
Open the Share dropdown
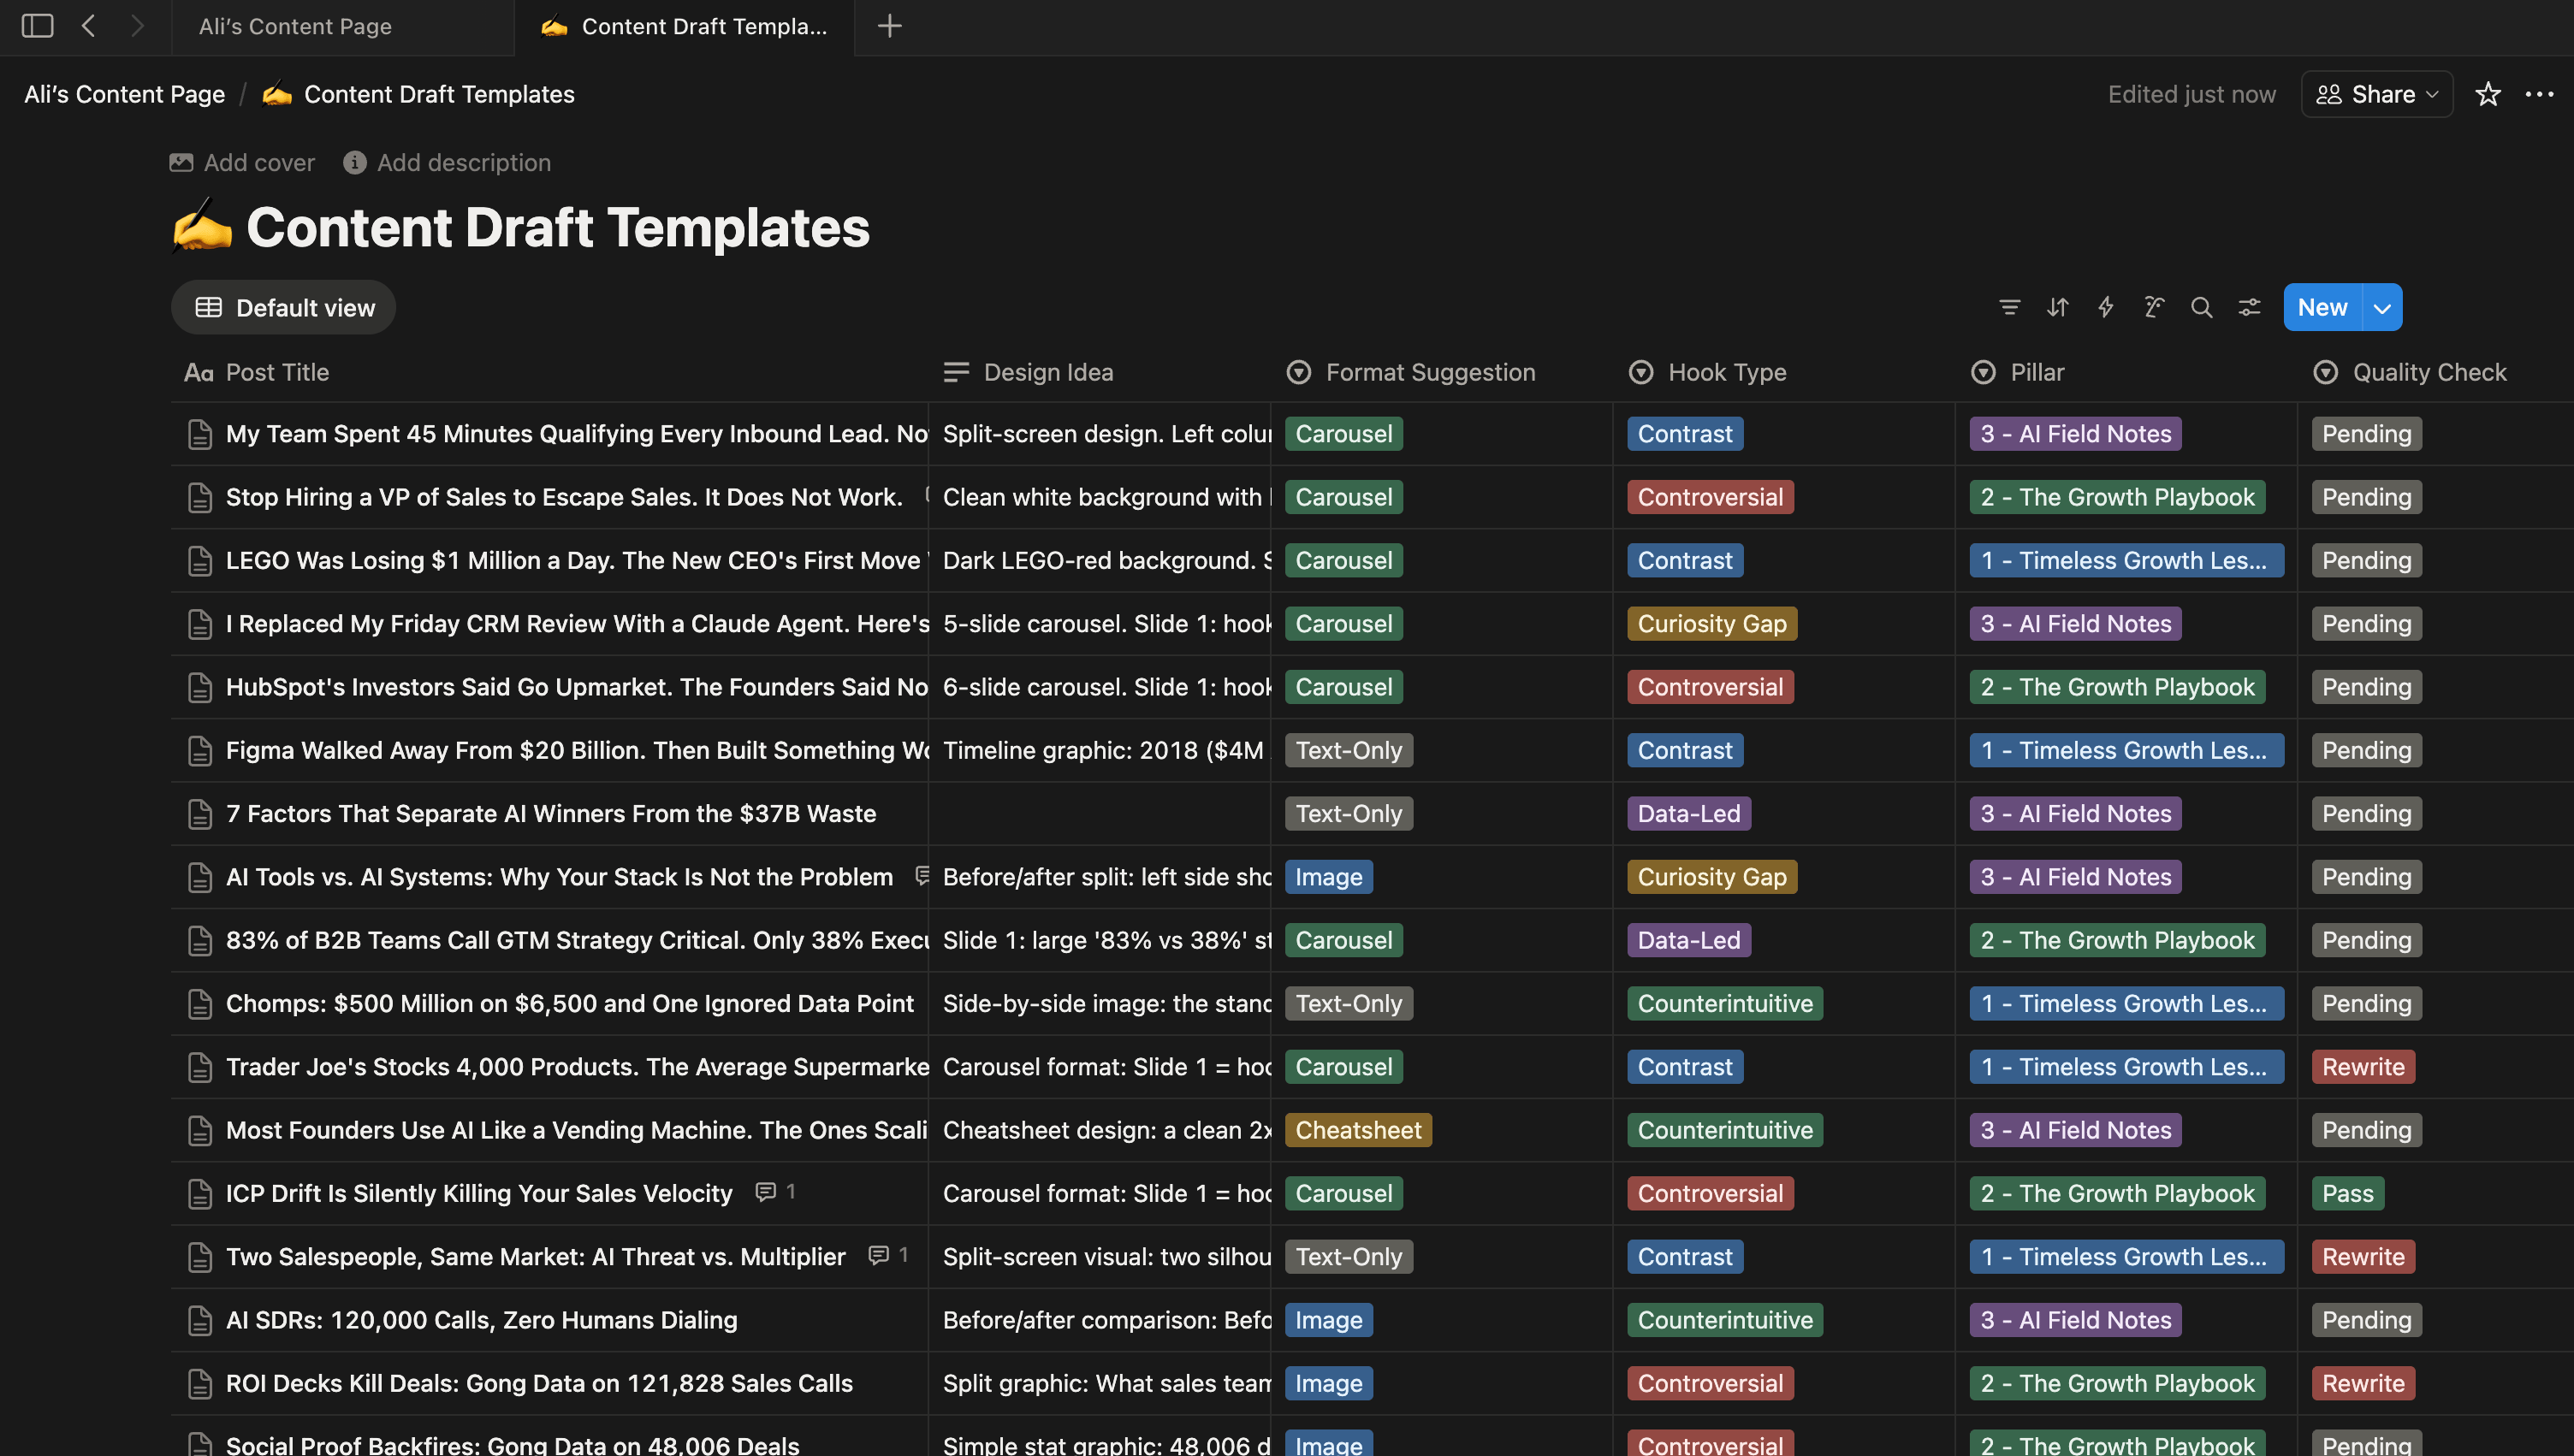coord(2376,94)
